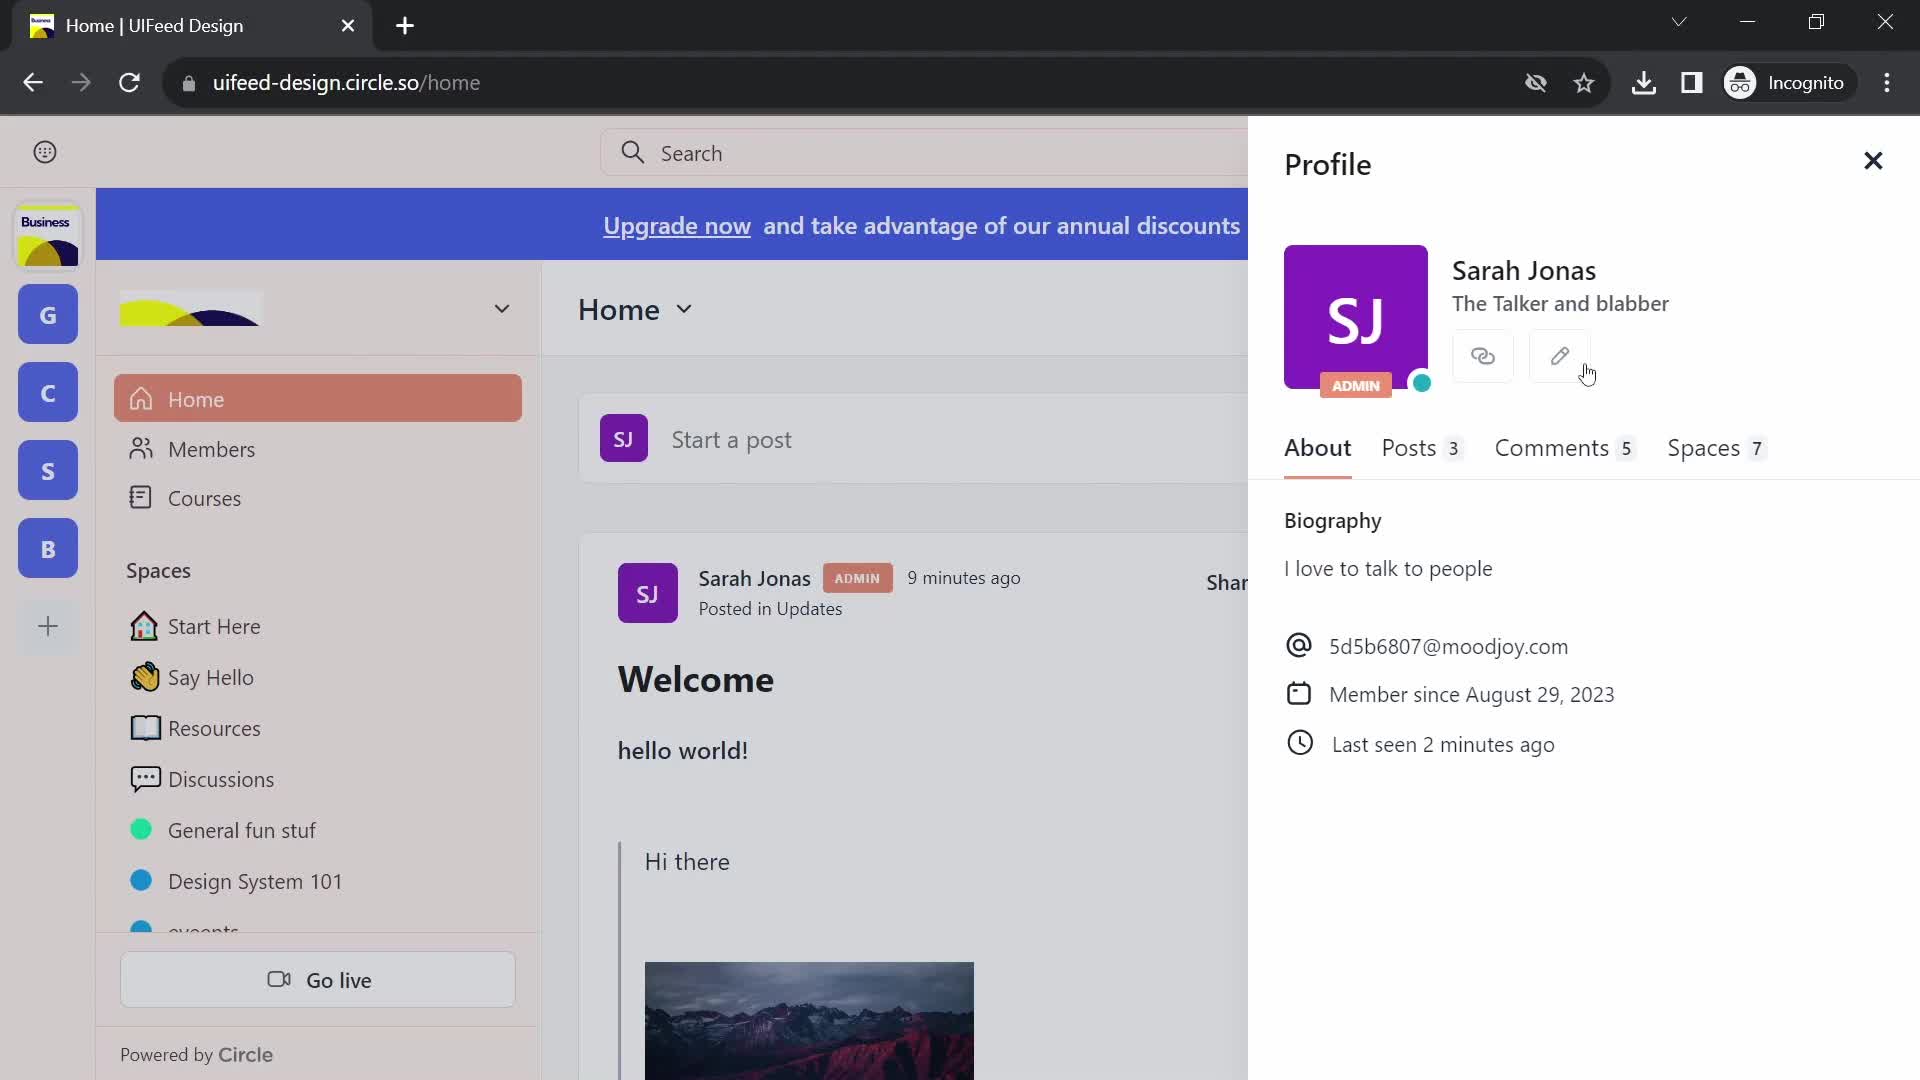Expand the Home dropdown chevron

point(686,310)
